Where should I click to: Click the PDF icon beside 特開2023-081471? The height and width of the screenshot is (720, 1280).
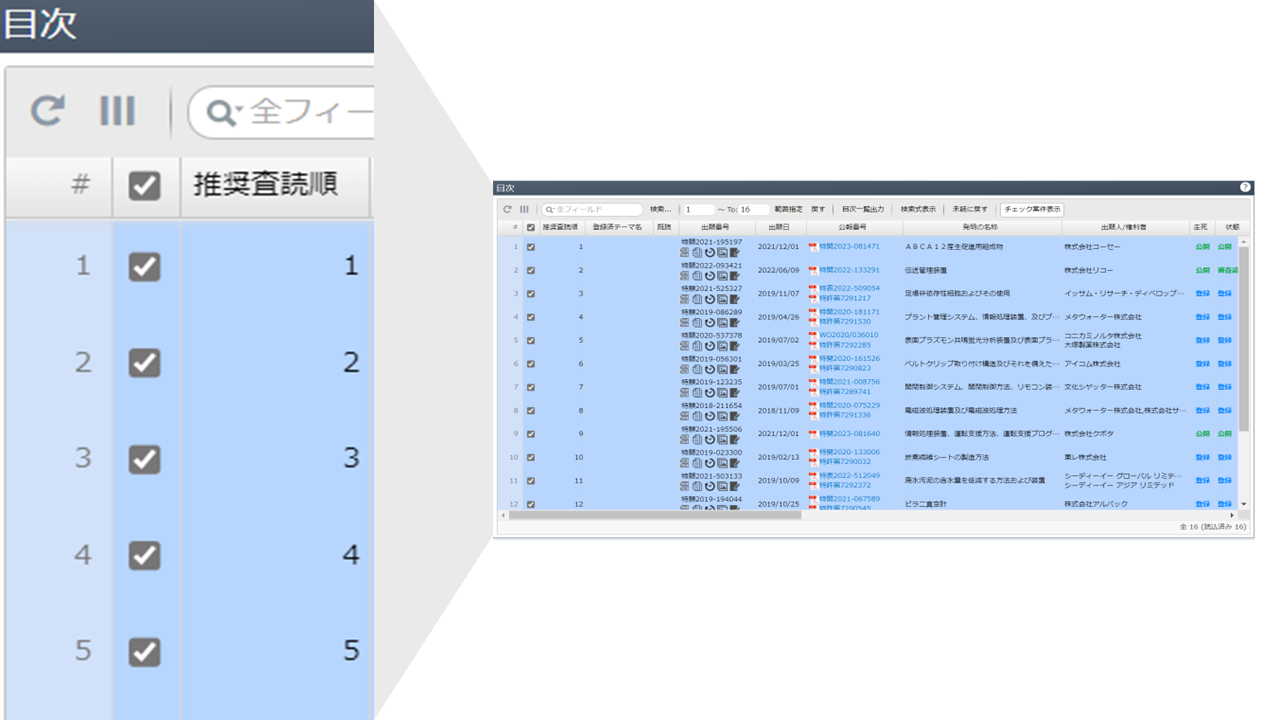click(x=813, y=246)
